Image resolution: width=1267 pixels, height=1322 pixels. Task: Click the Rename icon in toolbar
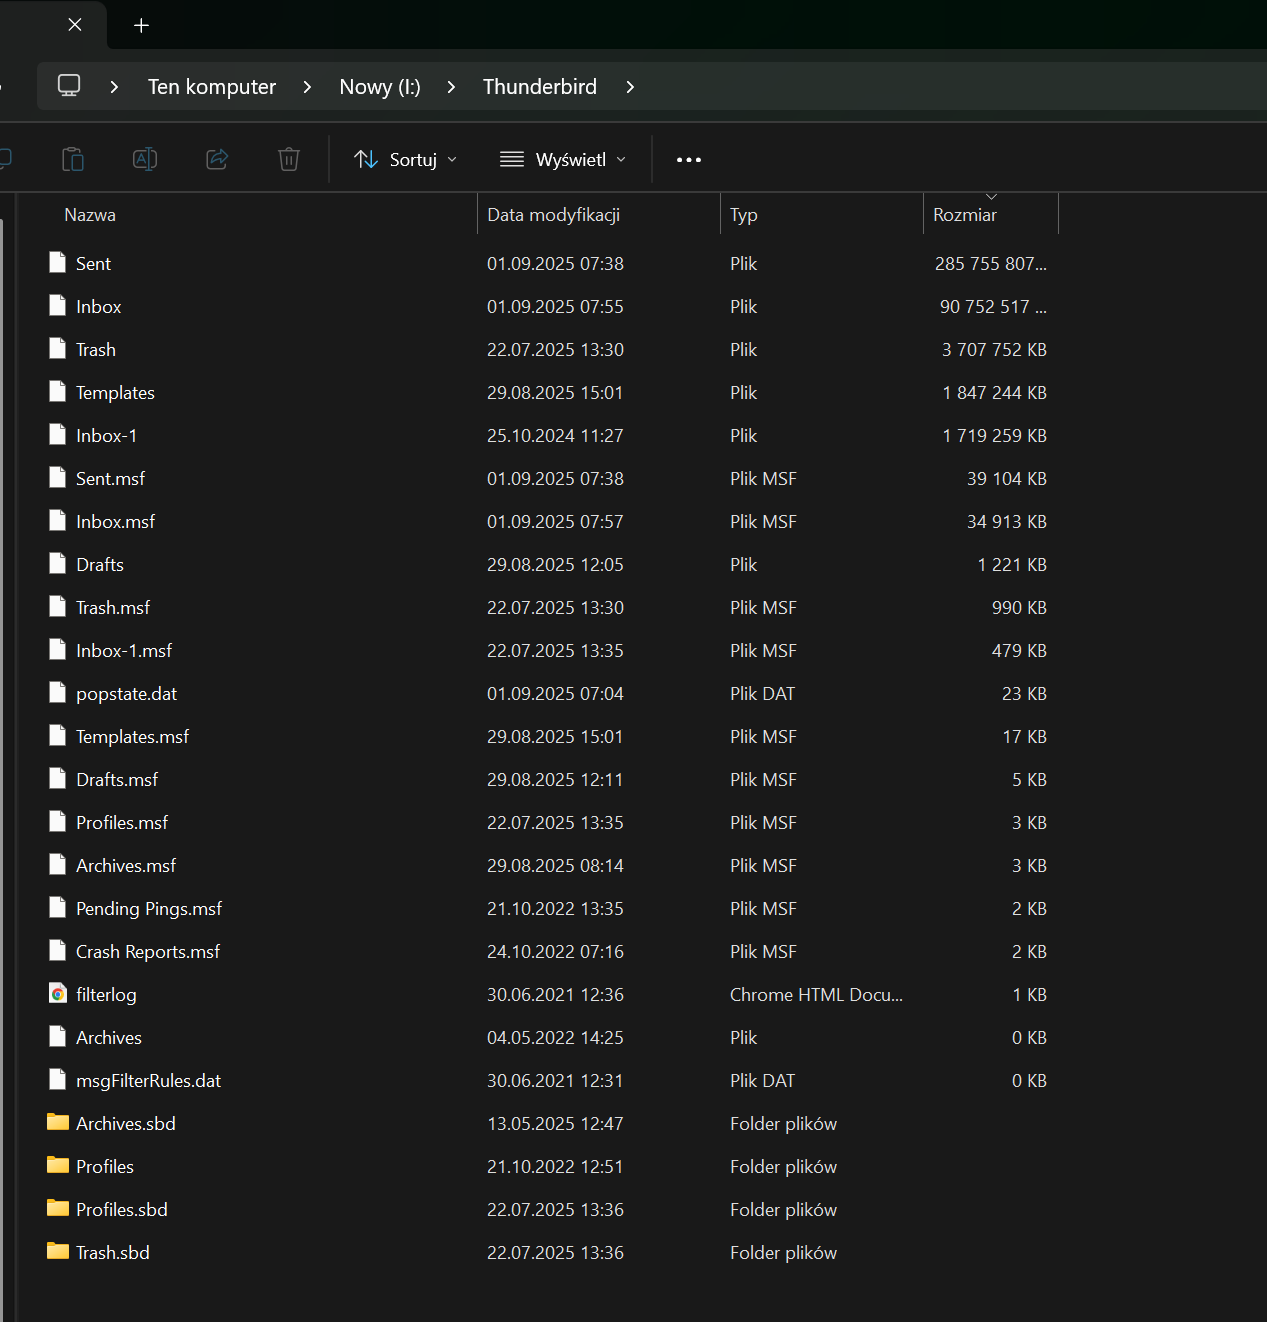pyautogui.click(x=145, y=159)
